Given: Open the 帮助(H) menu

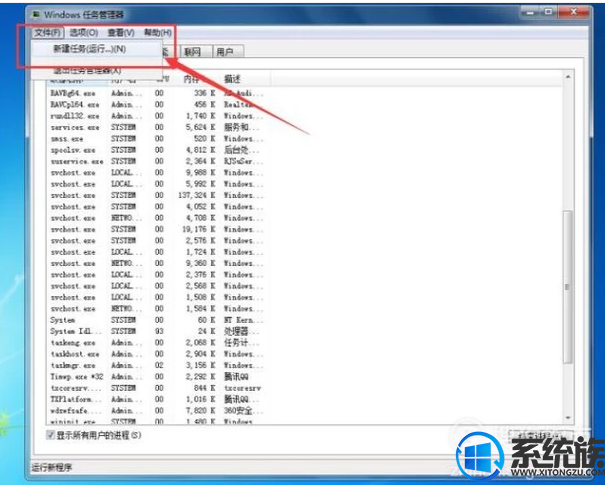Looking at the screenshot, I should click(157, 33).
